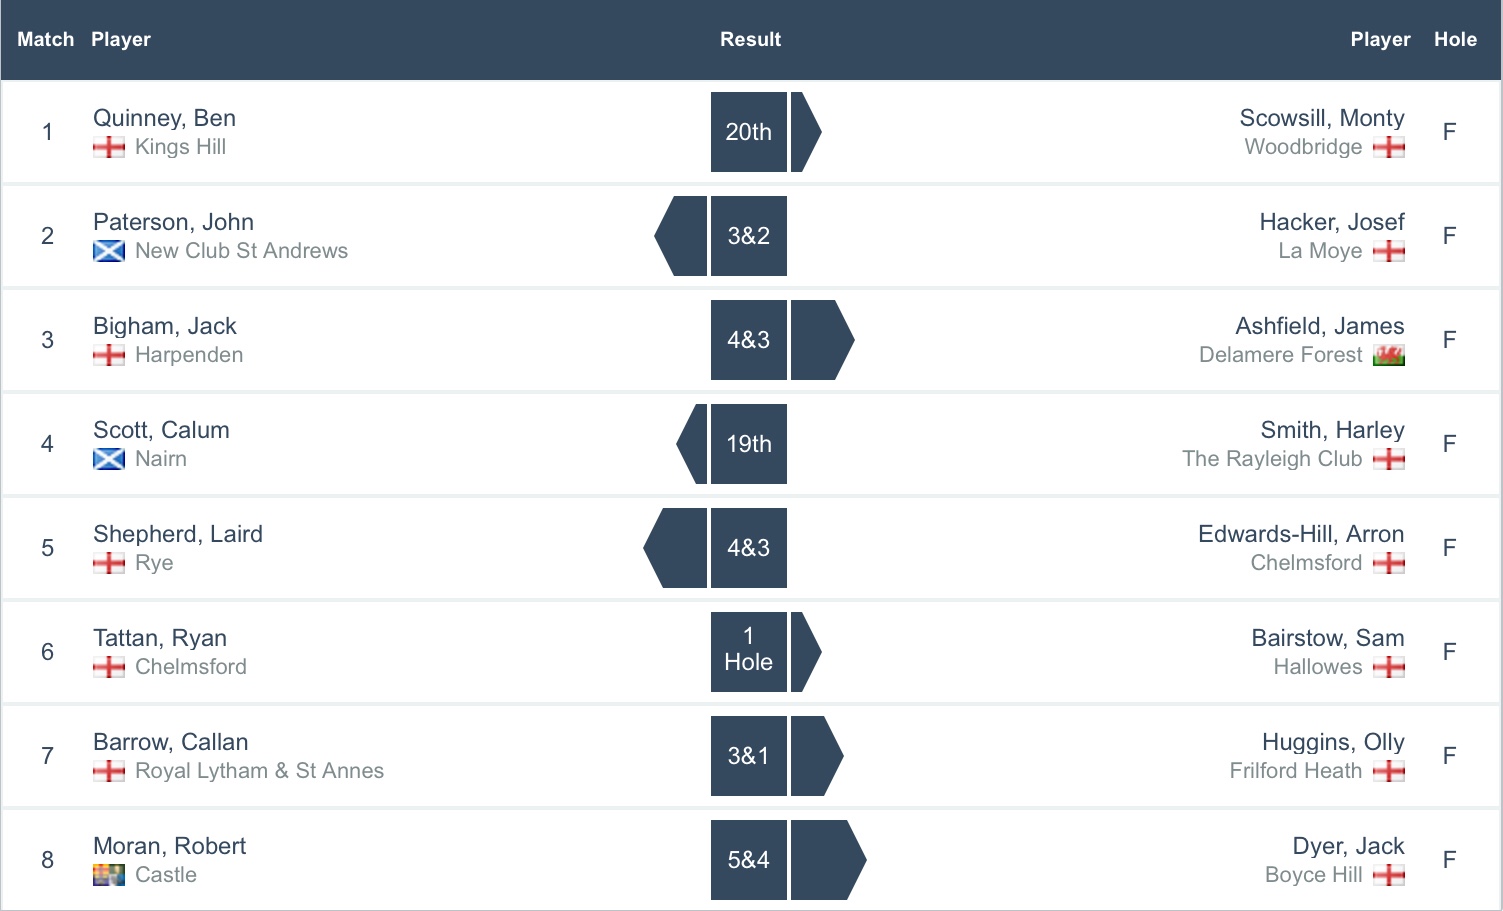
Task: Click the 19th hole result box
Action: 748,444
